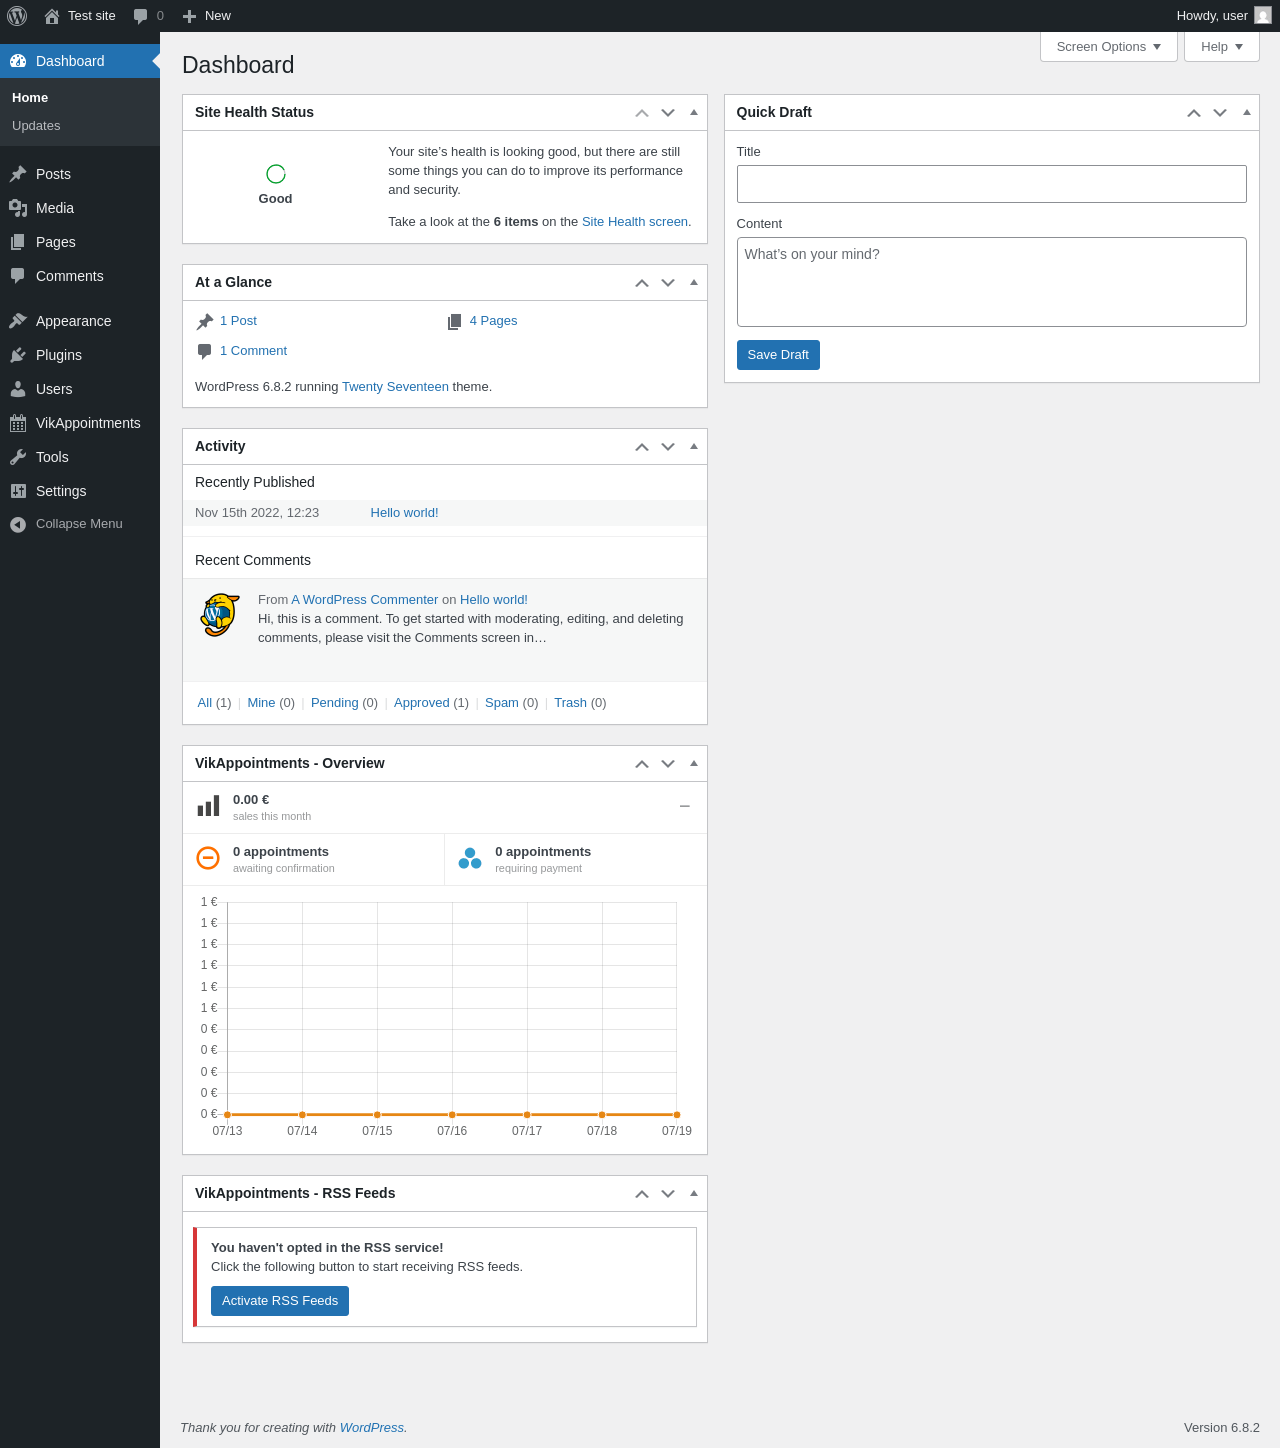Screen dimensions: 1280x1448
Task: Click the pages icon beside 4 Pages
Action: [x=455, y=321]
